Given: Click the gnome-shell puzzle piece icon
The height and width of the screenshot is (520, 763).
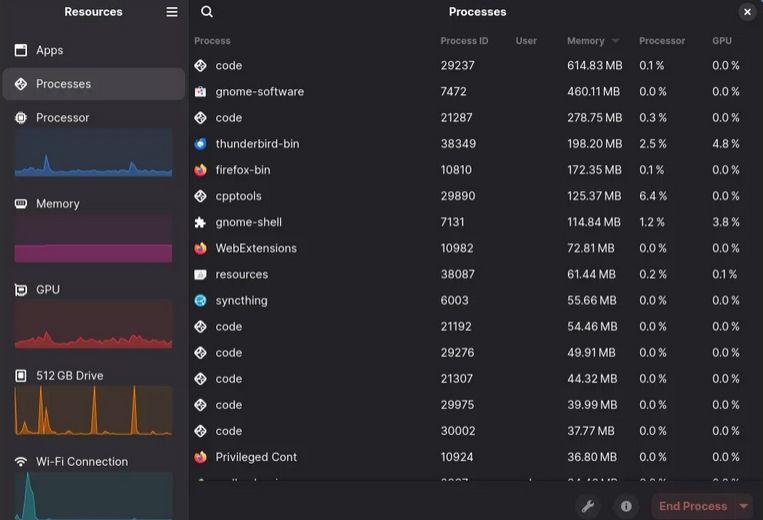Looking at the screenshot, I should coord(200,222).
